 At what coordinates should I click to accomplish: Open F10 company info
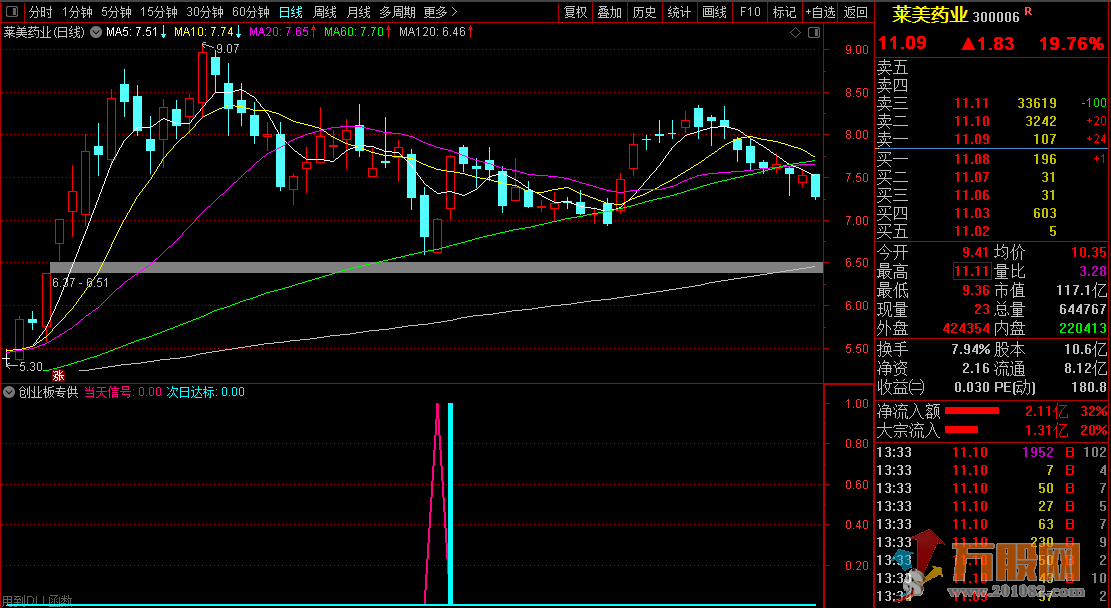(750, 12)
